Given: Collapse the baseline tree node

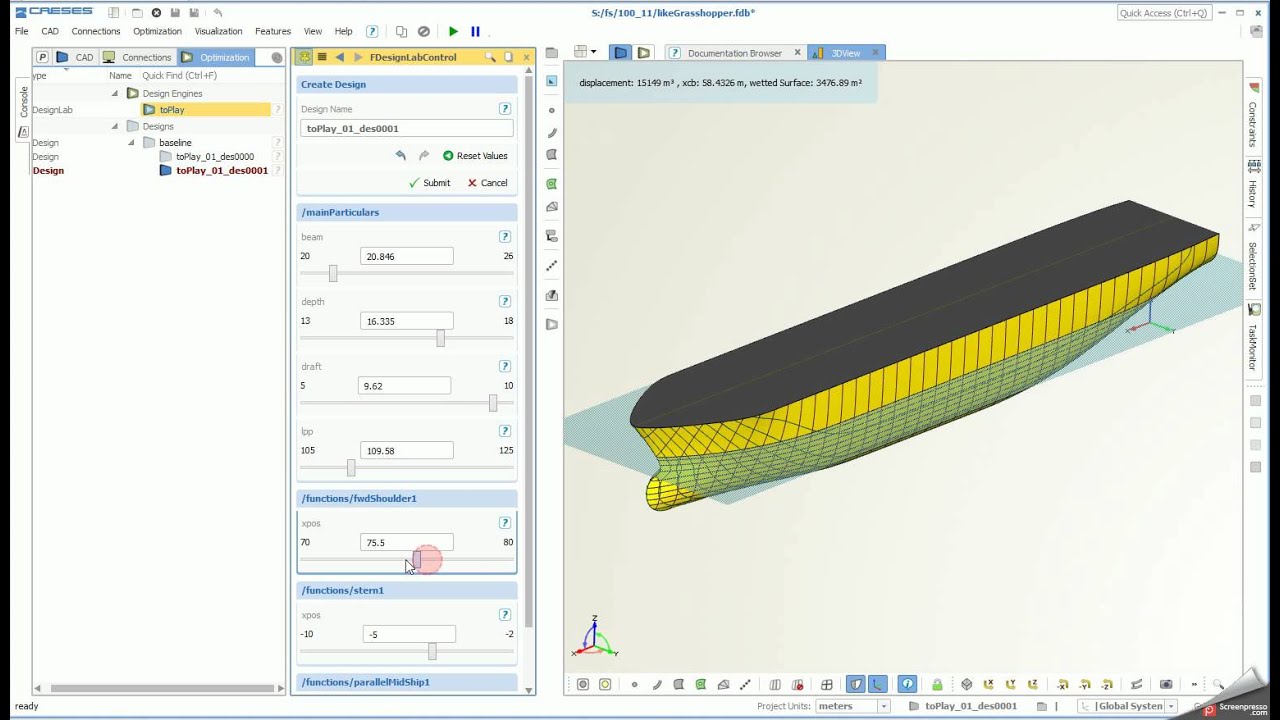Looking at the screenshot, I should pyautogui.click(x=131, y=142).
